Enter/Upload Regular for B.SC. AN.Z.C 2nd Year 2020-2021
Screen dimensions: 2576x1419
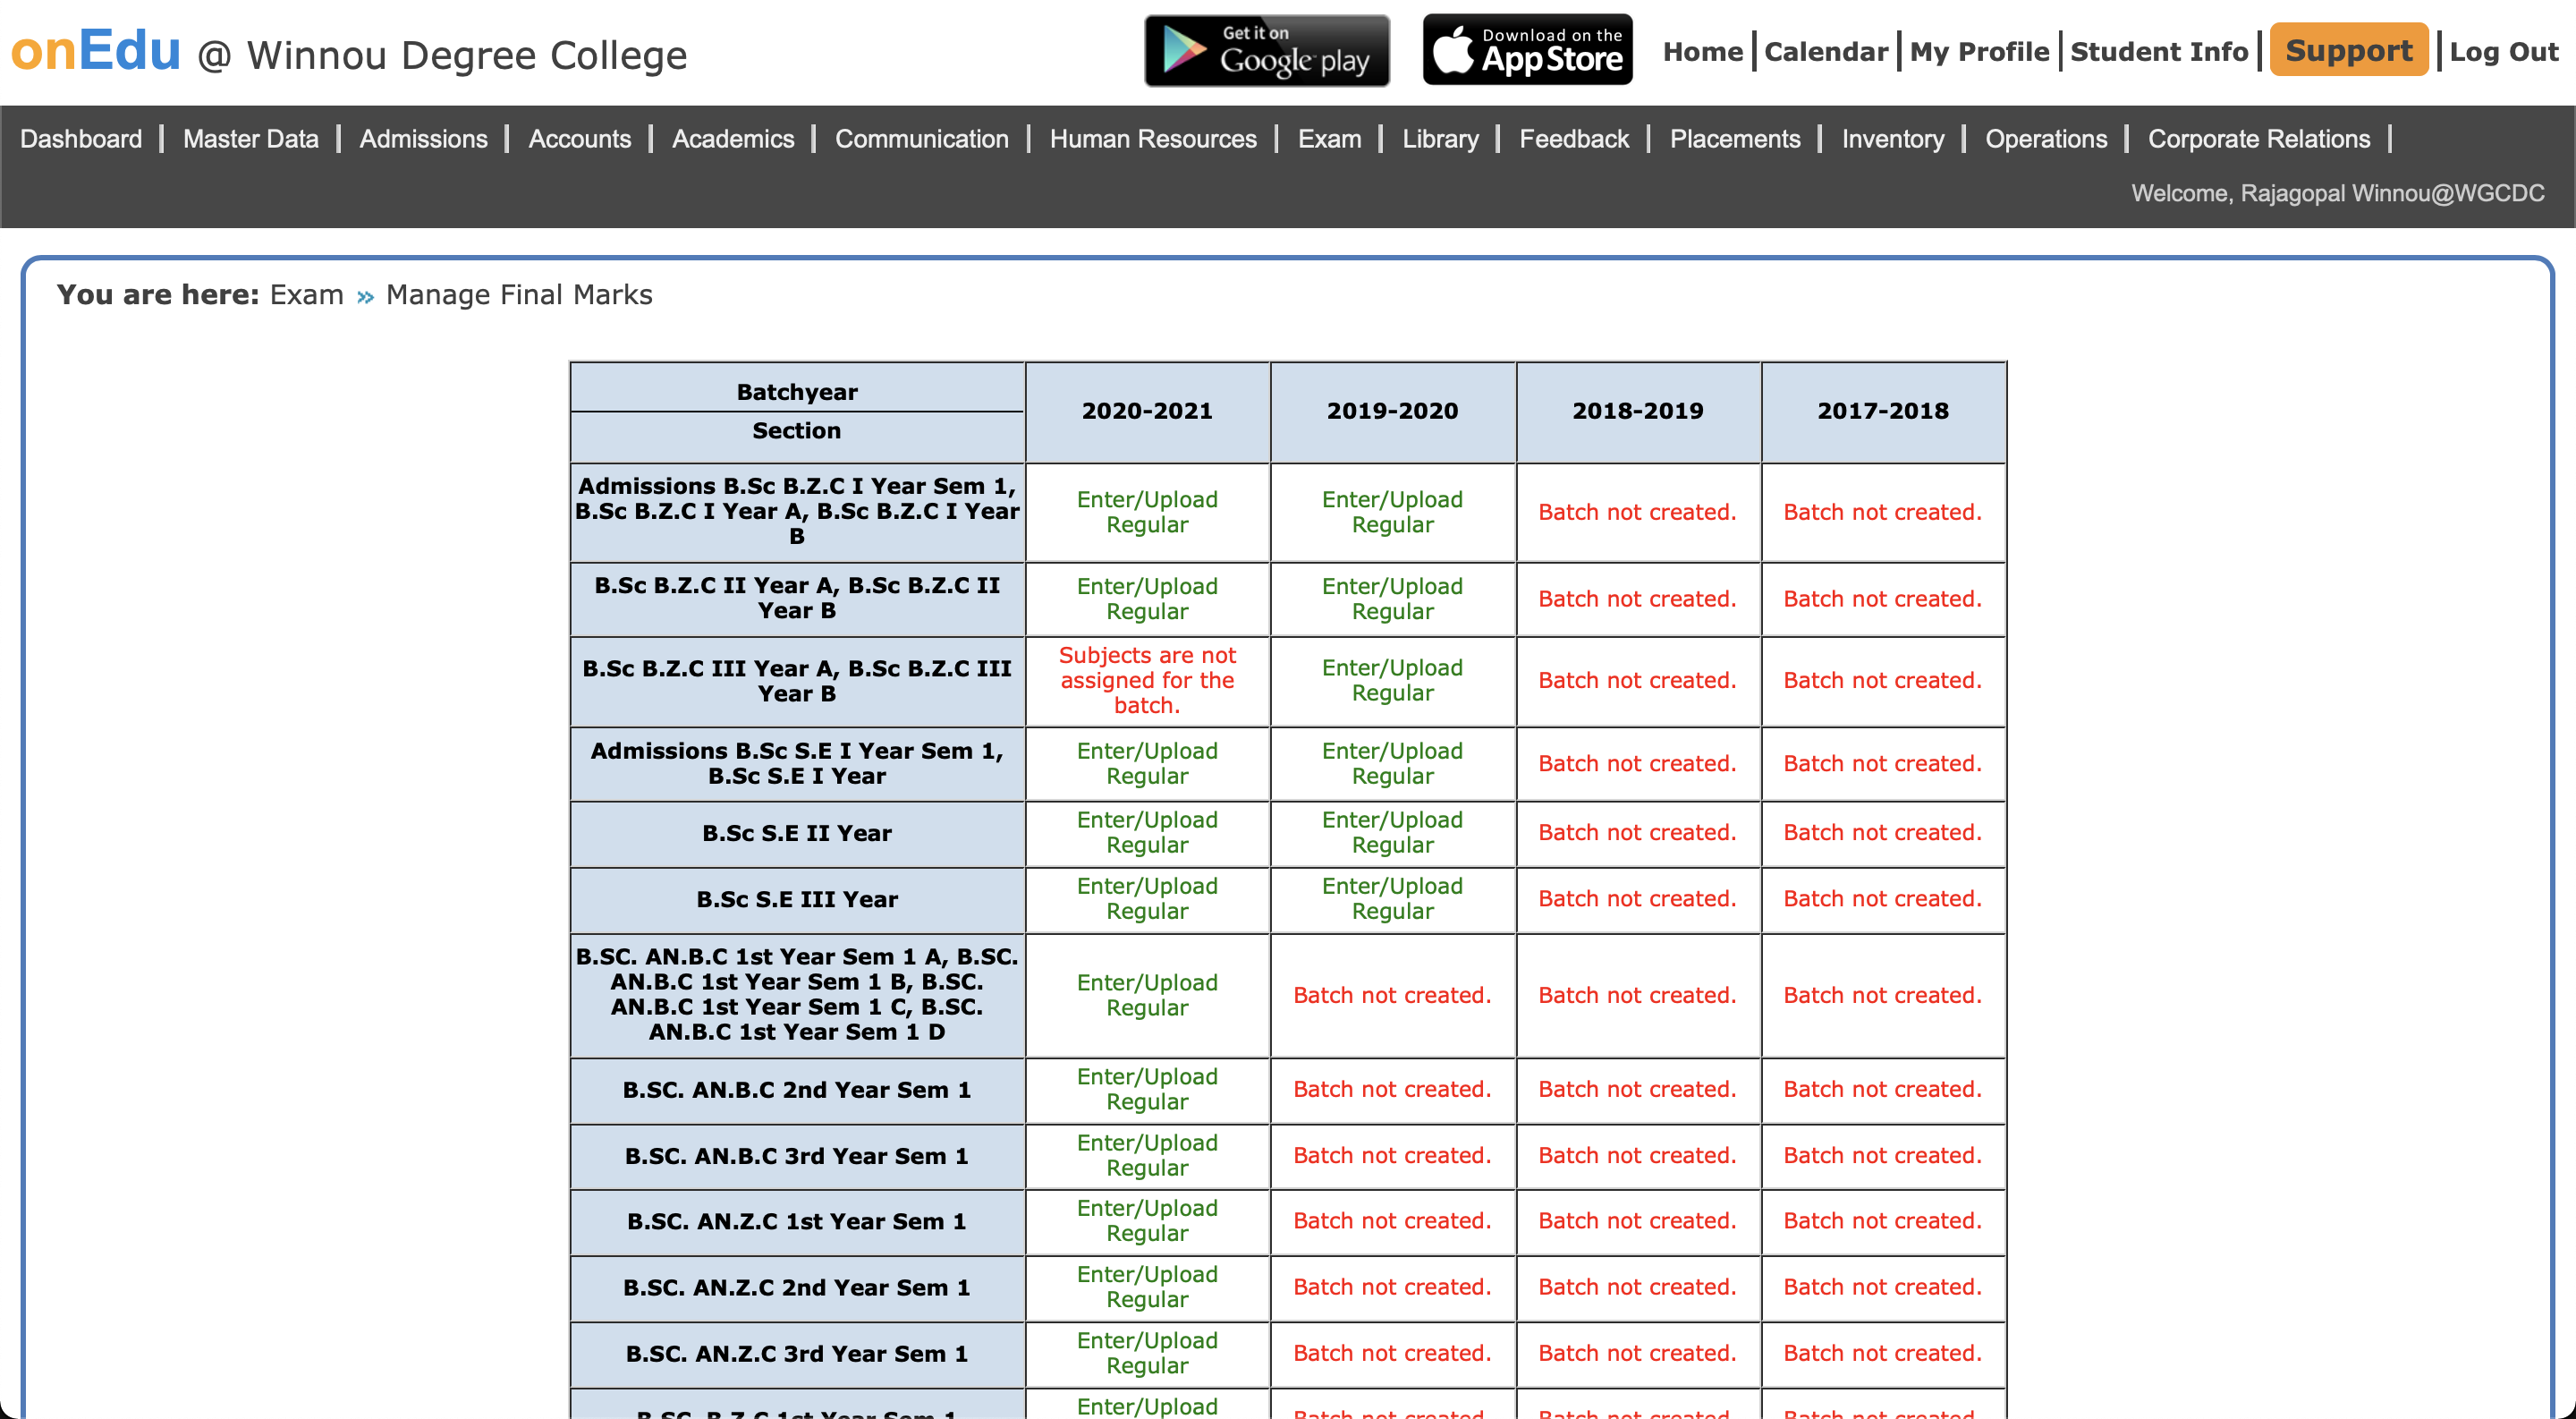coord(1146,1287)
